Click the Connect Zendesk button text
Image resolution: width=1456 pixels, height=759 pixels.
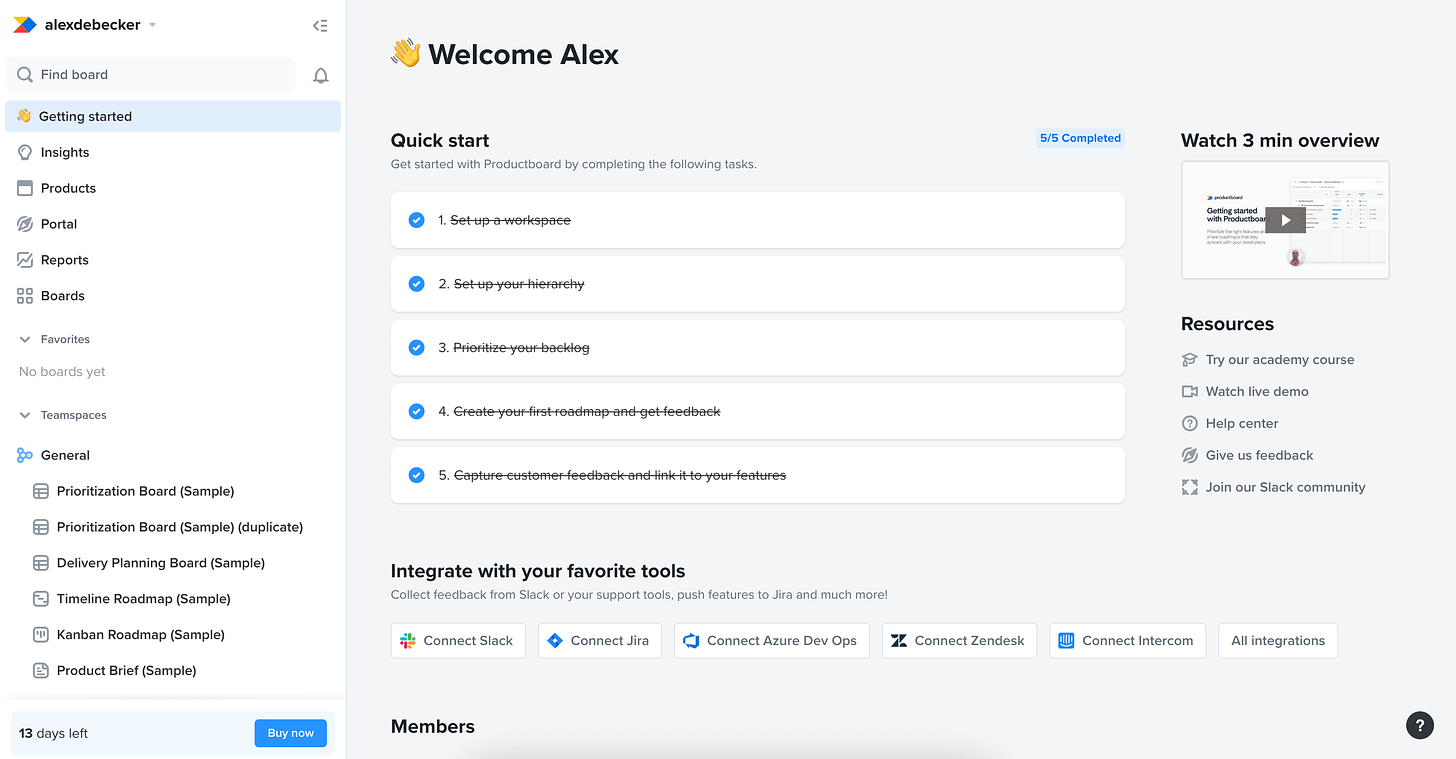click(x=969, y=641)
